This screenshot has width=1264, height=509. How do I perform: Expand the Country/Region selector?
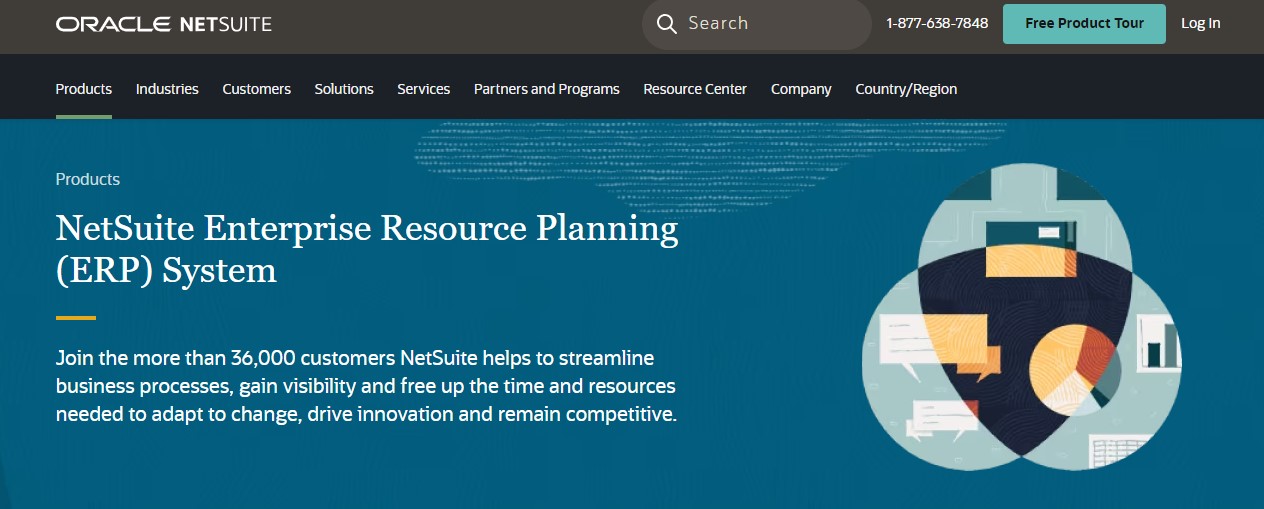tap(906, 89)
